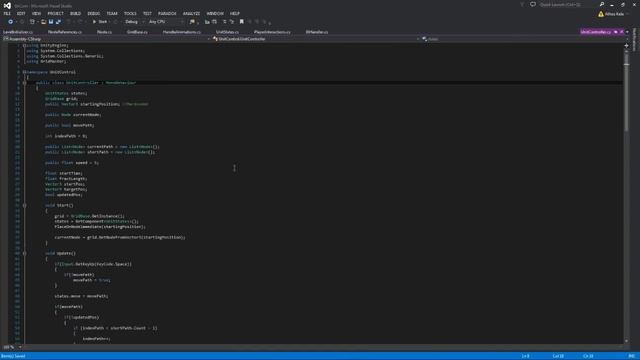Open the Assembly-CSharp project dropdown
This screenshot has height=360, width=640.
tap(106, 39)
